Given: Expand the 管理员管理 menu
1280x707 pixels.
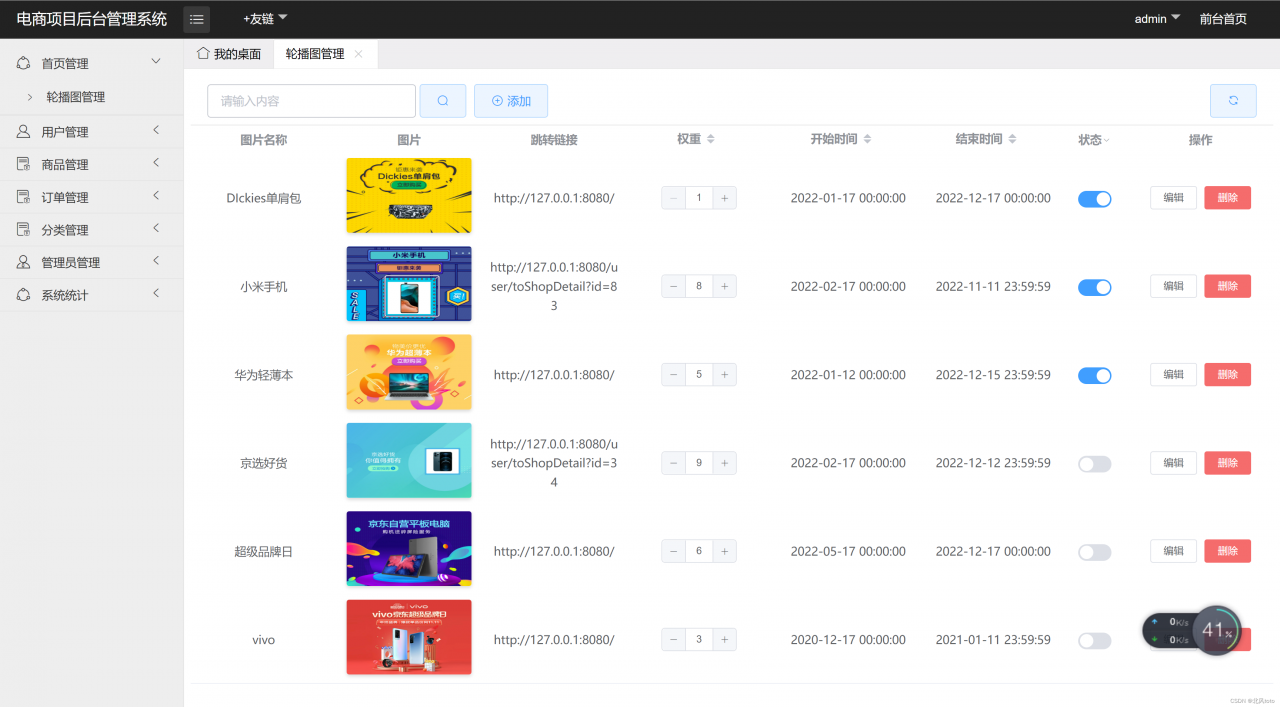Looking at the screenshot, I should pyautogui.click(x=156, y=261).
